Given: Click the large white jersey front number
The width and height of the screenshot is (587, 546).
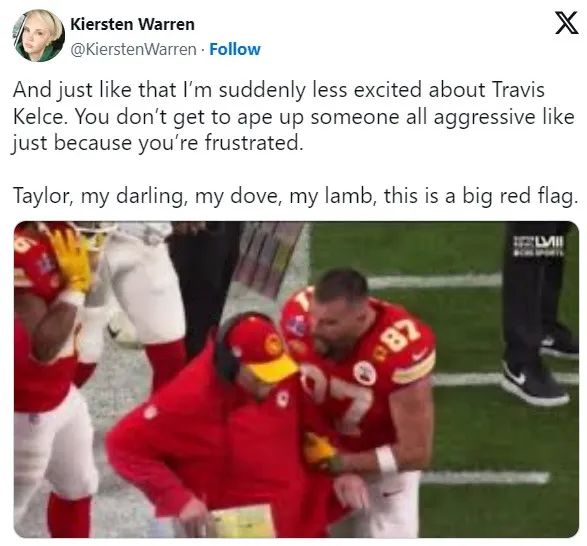Looking at the screenshot, I should 341,399.
